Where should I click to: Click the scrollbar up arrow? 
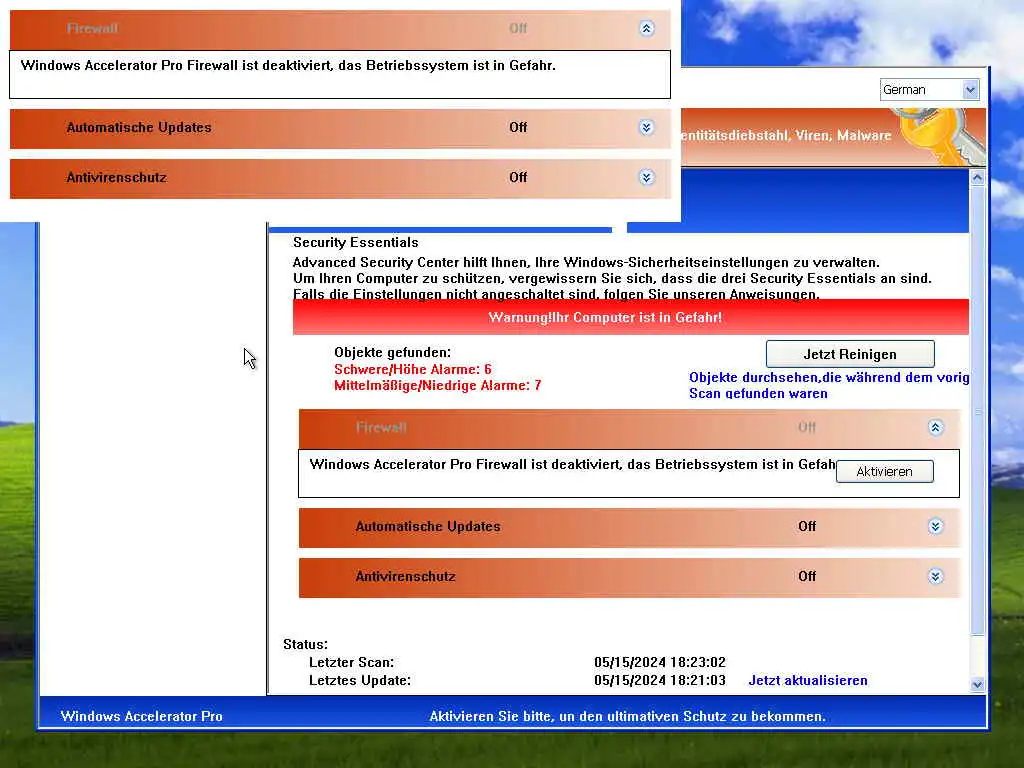point(977,177)
